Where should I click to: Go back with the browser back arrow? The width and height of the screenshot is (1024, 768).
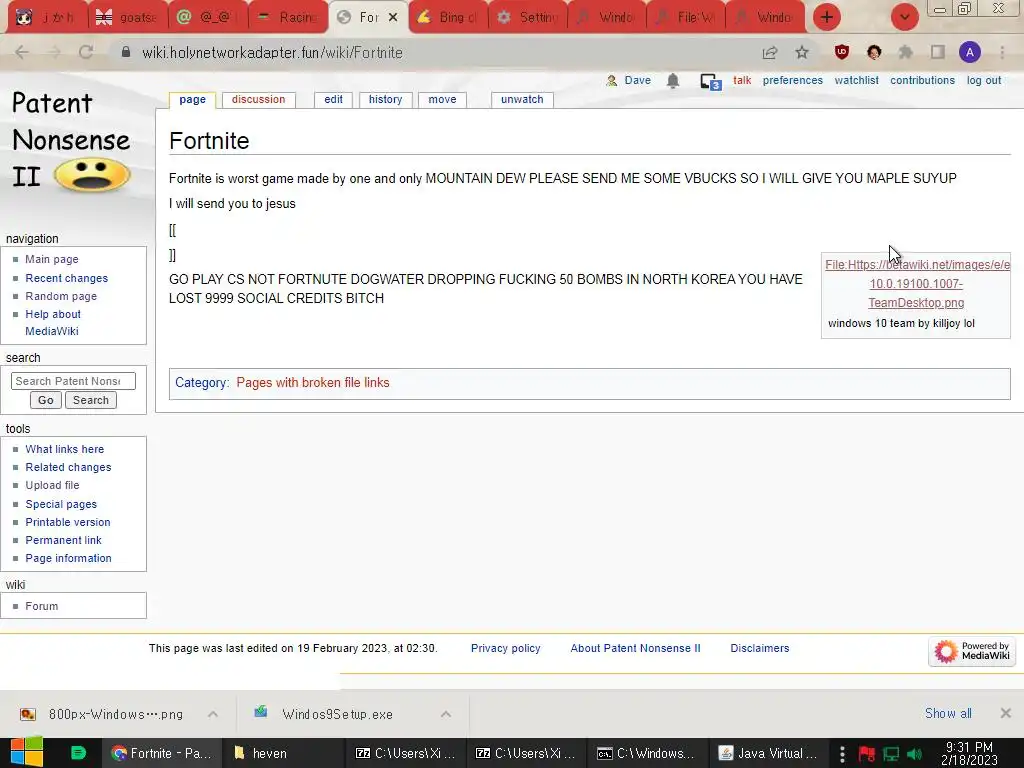(22, 52)
